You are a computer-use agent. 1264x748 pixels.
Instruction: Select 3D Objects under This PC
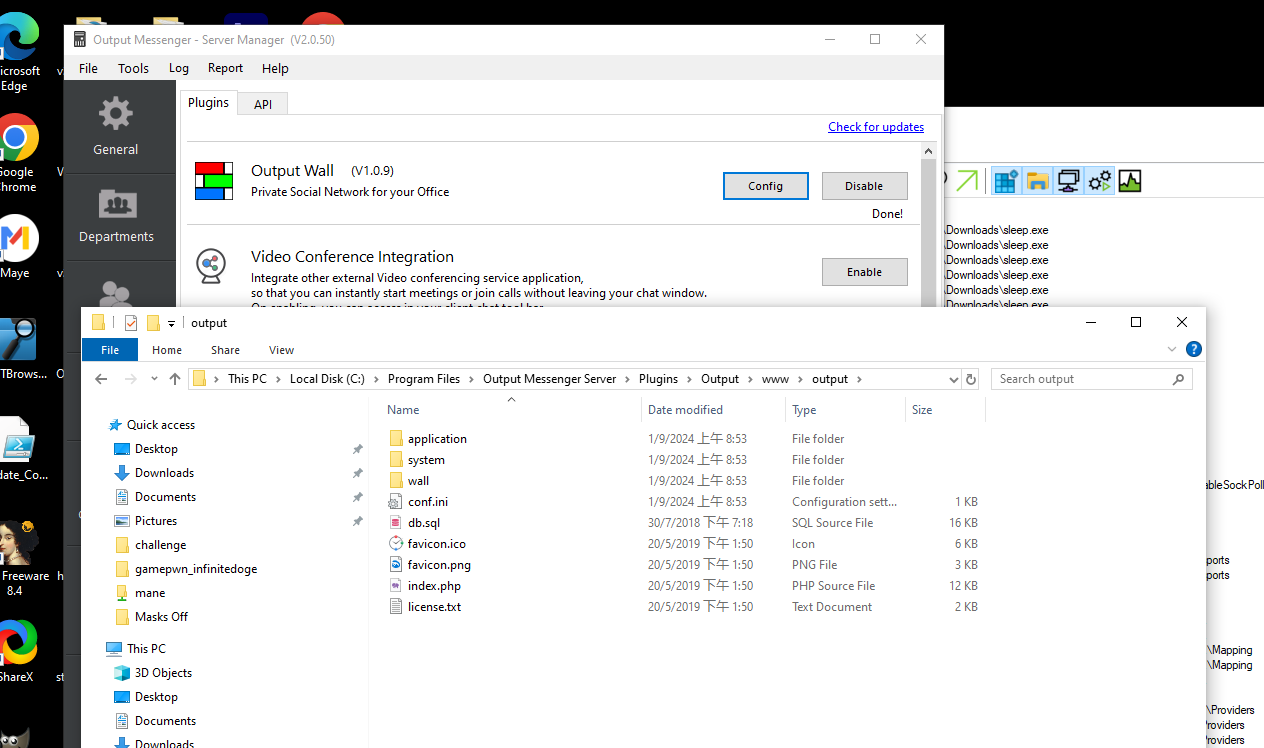click(x=163, y=673)
